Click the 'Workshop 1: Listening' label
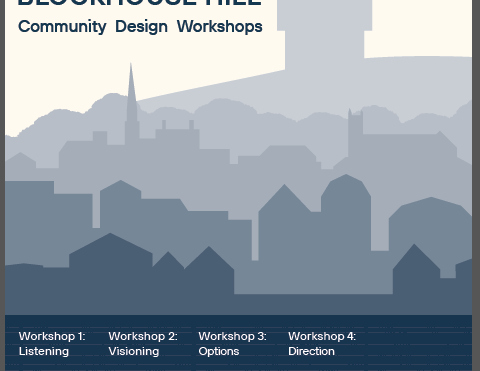 pyautogui.click(x=52, y=344)
